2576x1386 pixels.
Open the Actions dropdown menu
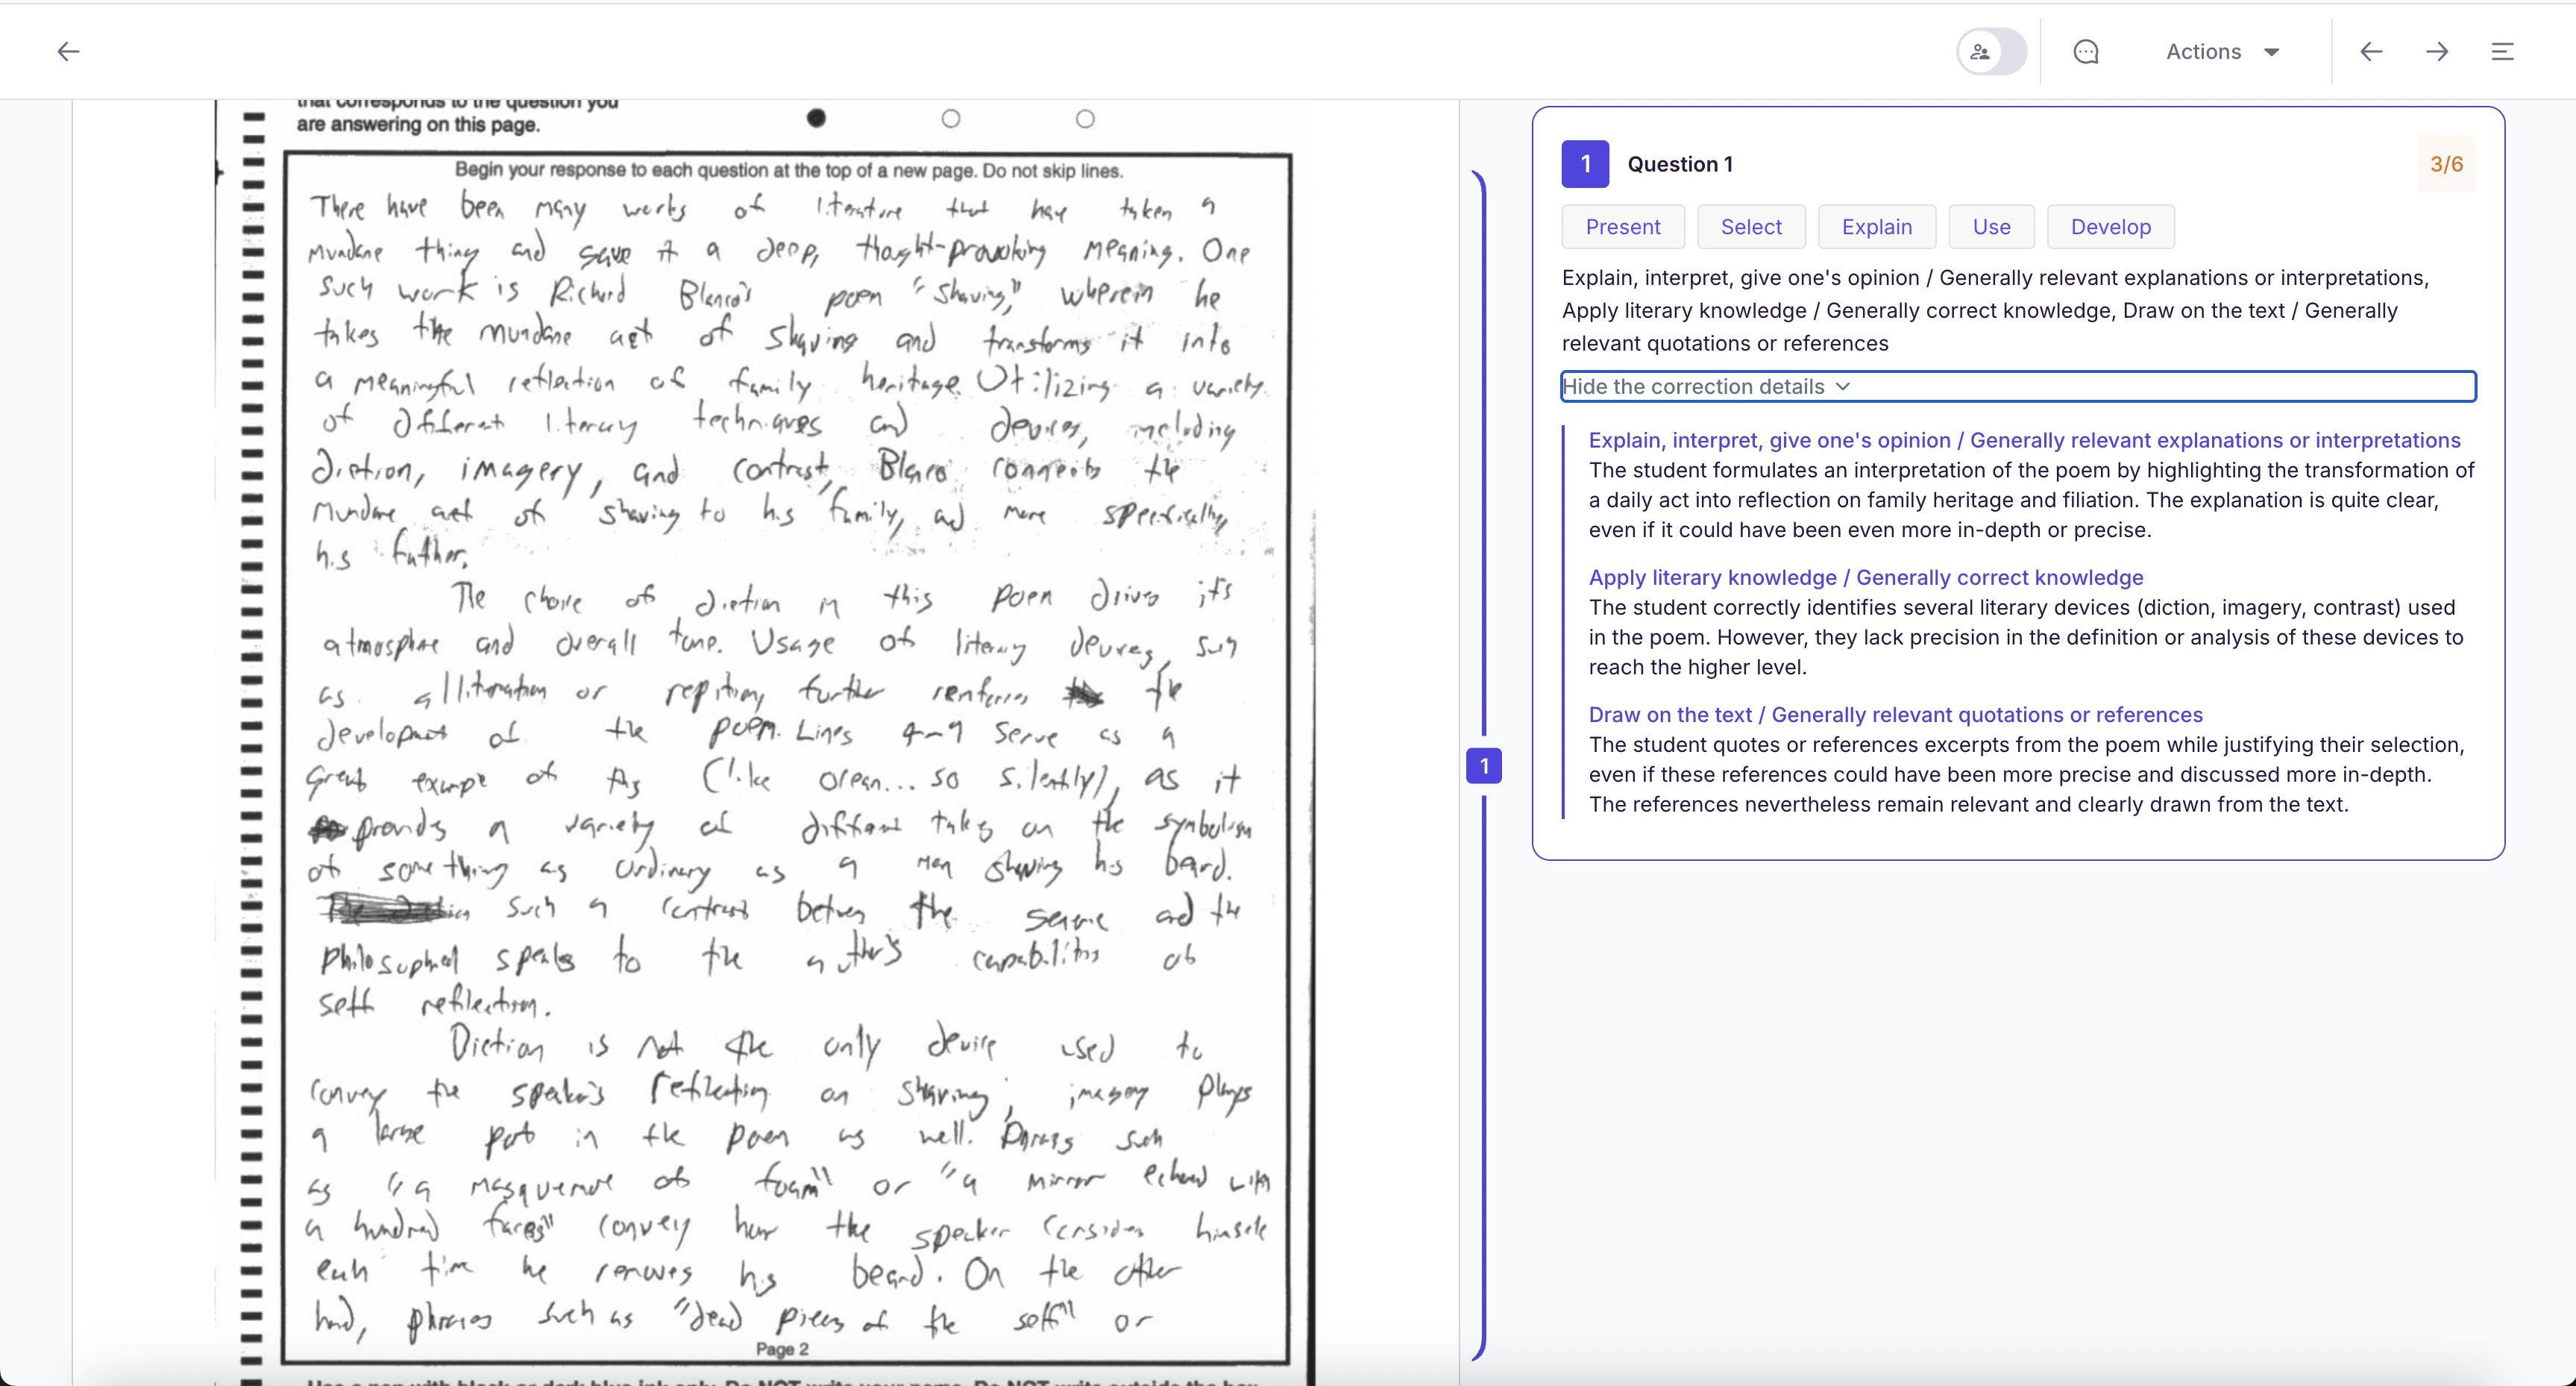2221,52
